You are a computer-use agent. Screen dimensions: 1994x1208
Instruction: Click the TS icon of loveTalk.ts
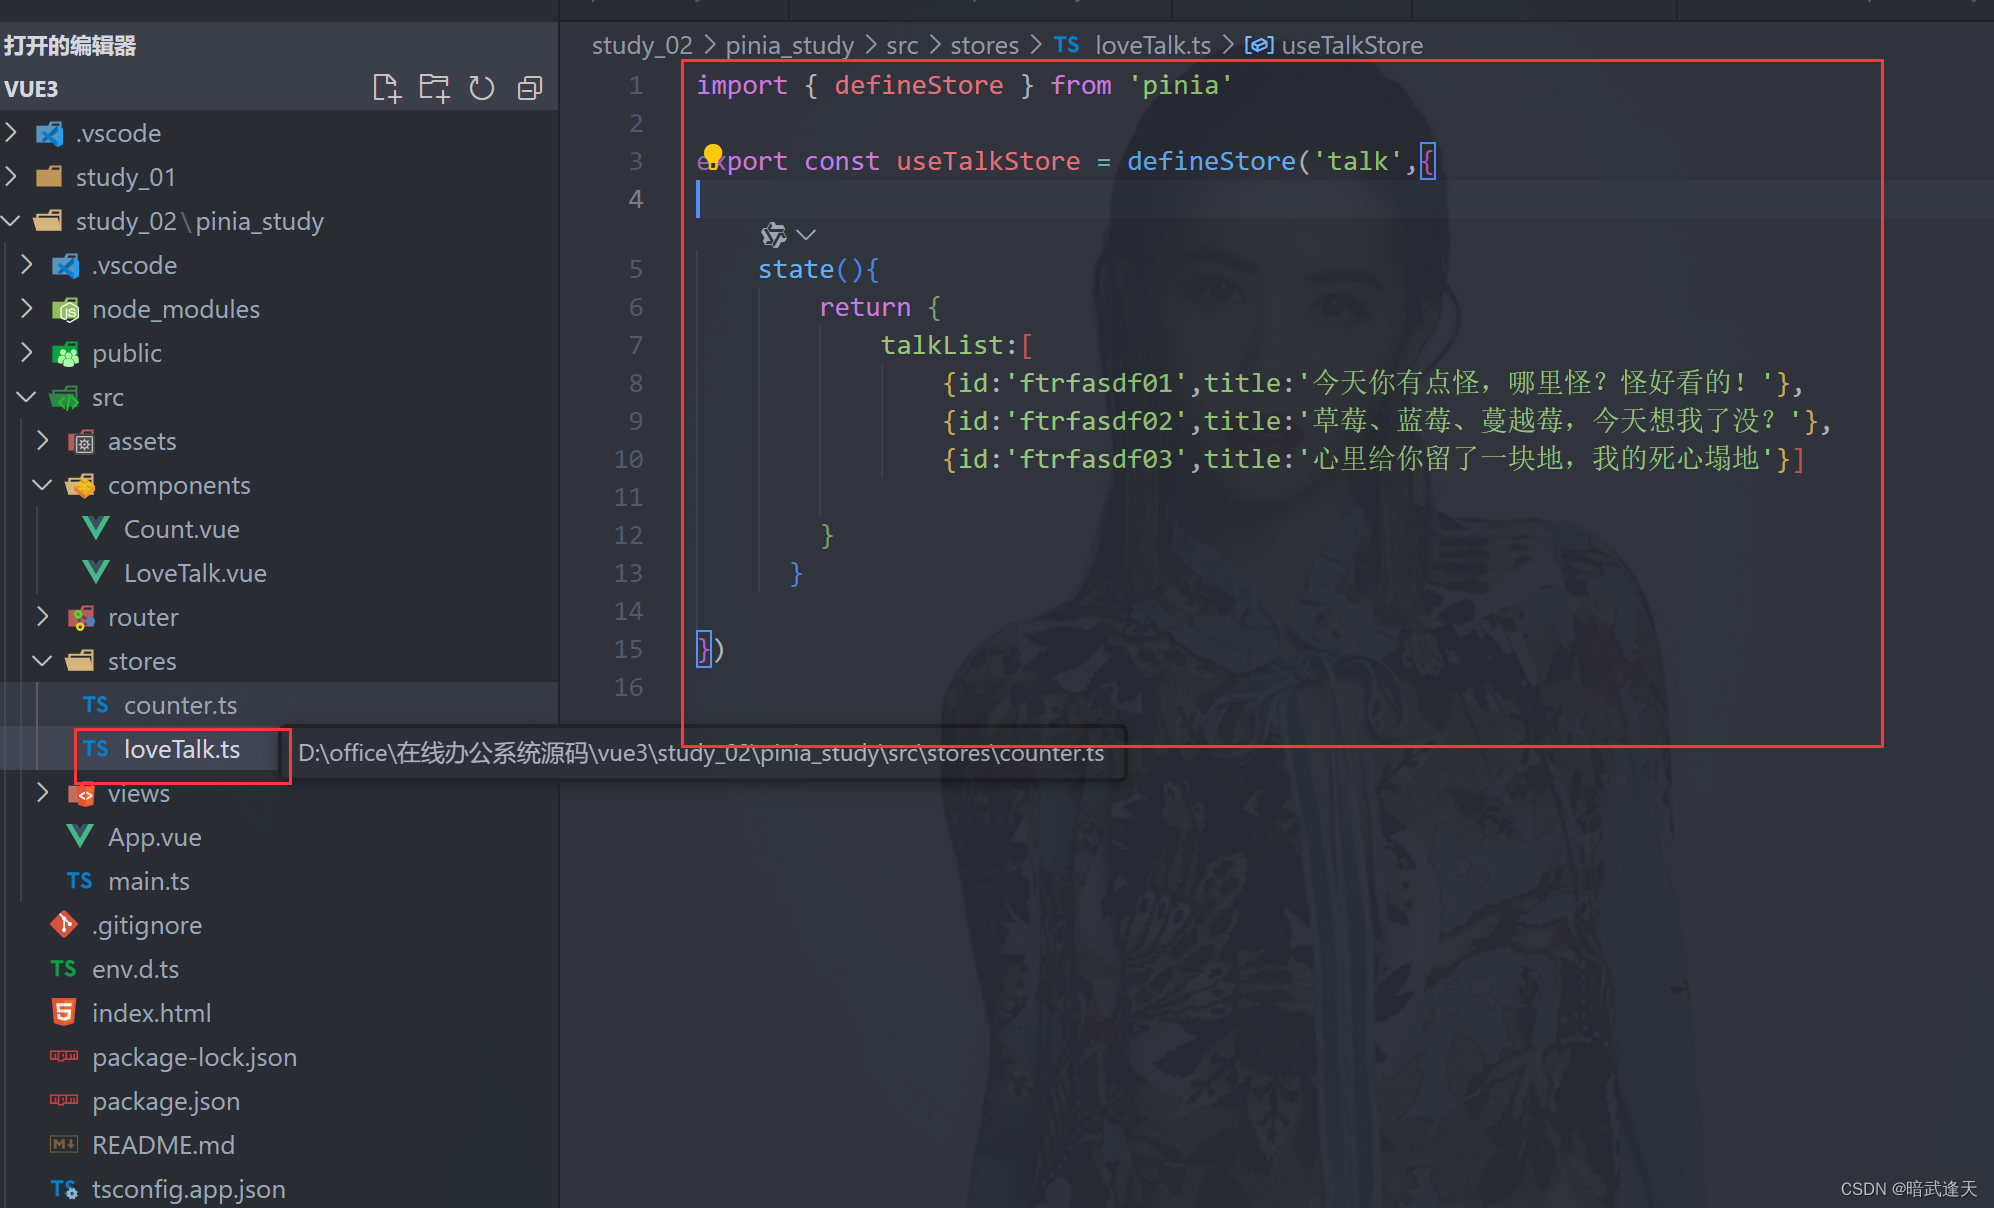[96, 749]
